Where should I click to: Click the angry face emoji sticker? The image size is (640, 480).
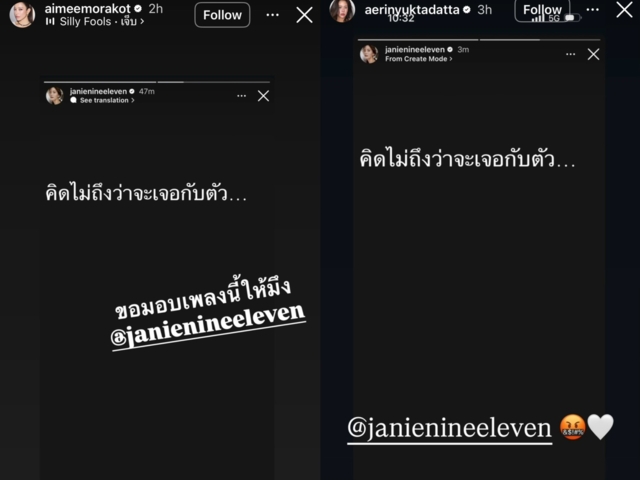click(x=573, y=427)
